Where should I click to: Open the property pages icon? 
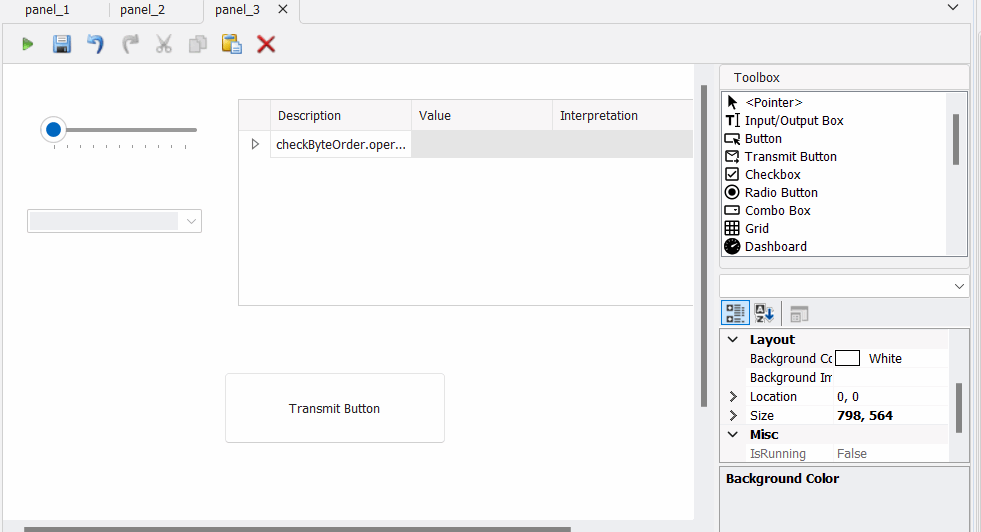pyautogui.click(x=799, y=314)
